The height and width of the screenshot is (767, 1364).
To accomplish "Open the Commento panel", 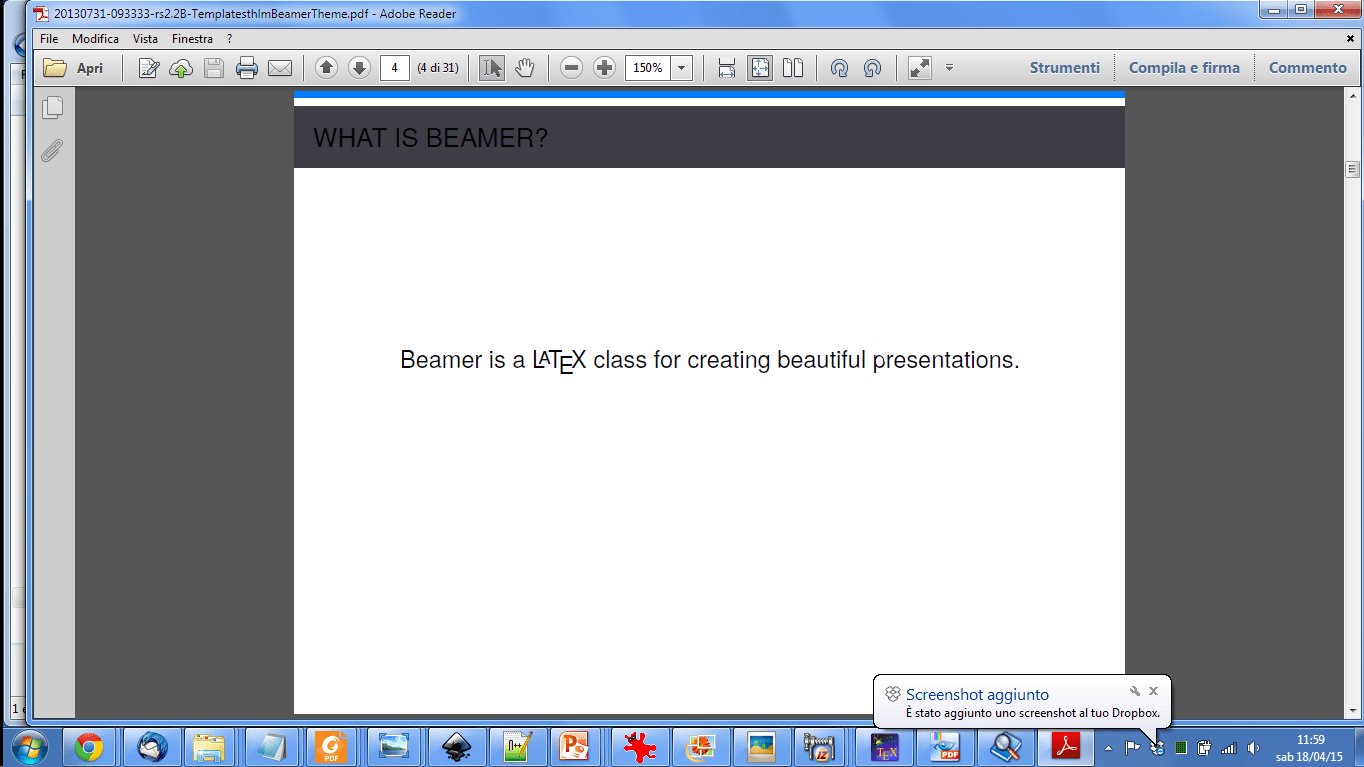I will pyautogui.click(x=1307, y=67).
